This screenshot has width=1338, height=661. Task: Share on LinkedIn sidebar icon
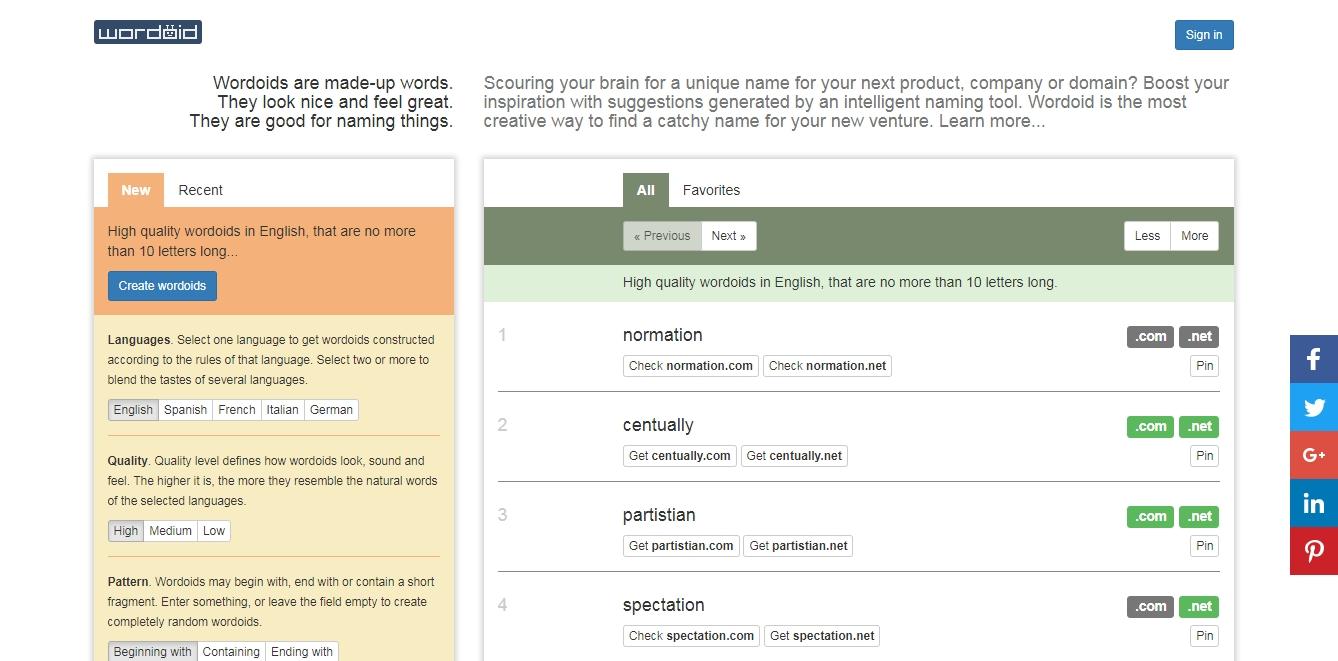pyautogui.click(x=1314, y=503)
